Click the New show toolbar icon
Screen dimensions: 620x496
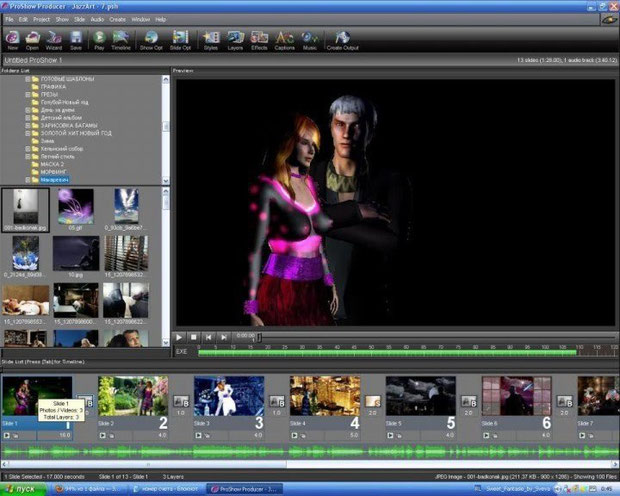13,40
